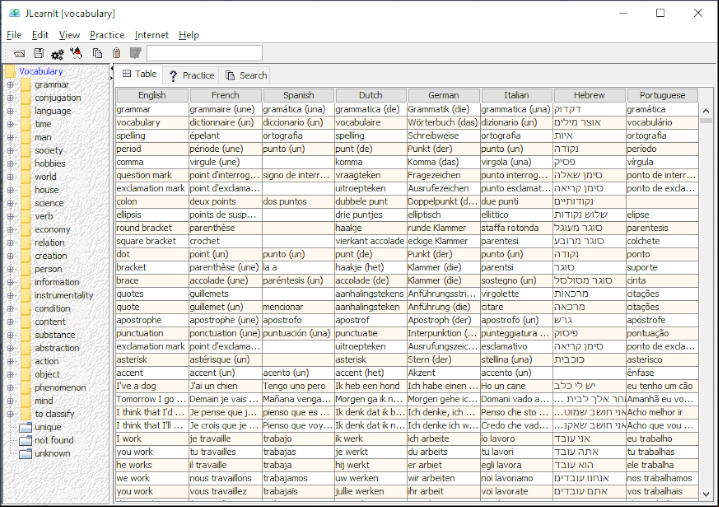The width and height of the screenshot is (719, 507).
Task: Open settings via the gears icon
Action: (x=57, y=55)
